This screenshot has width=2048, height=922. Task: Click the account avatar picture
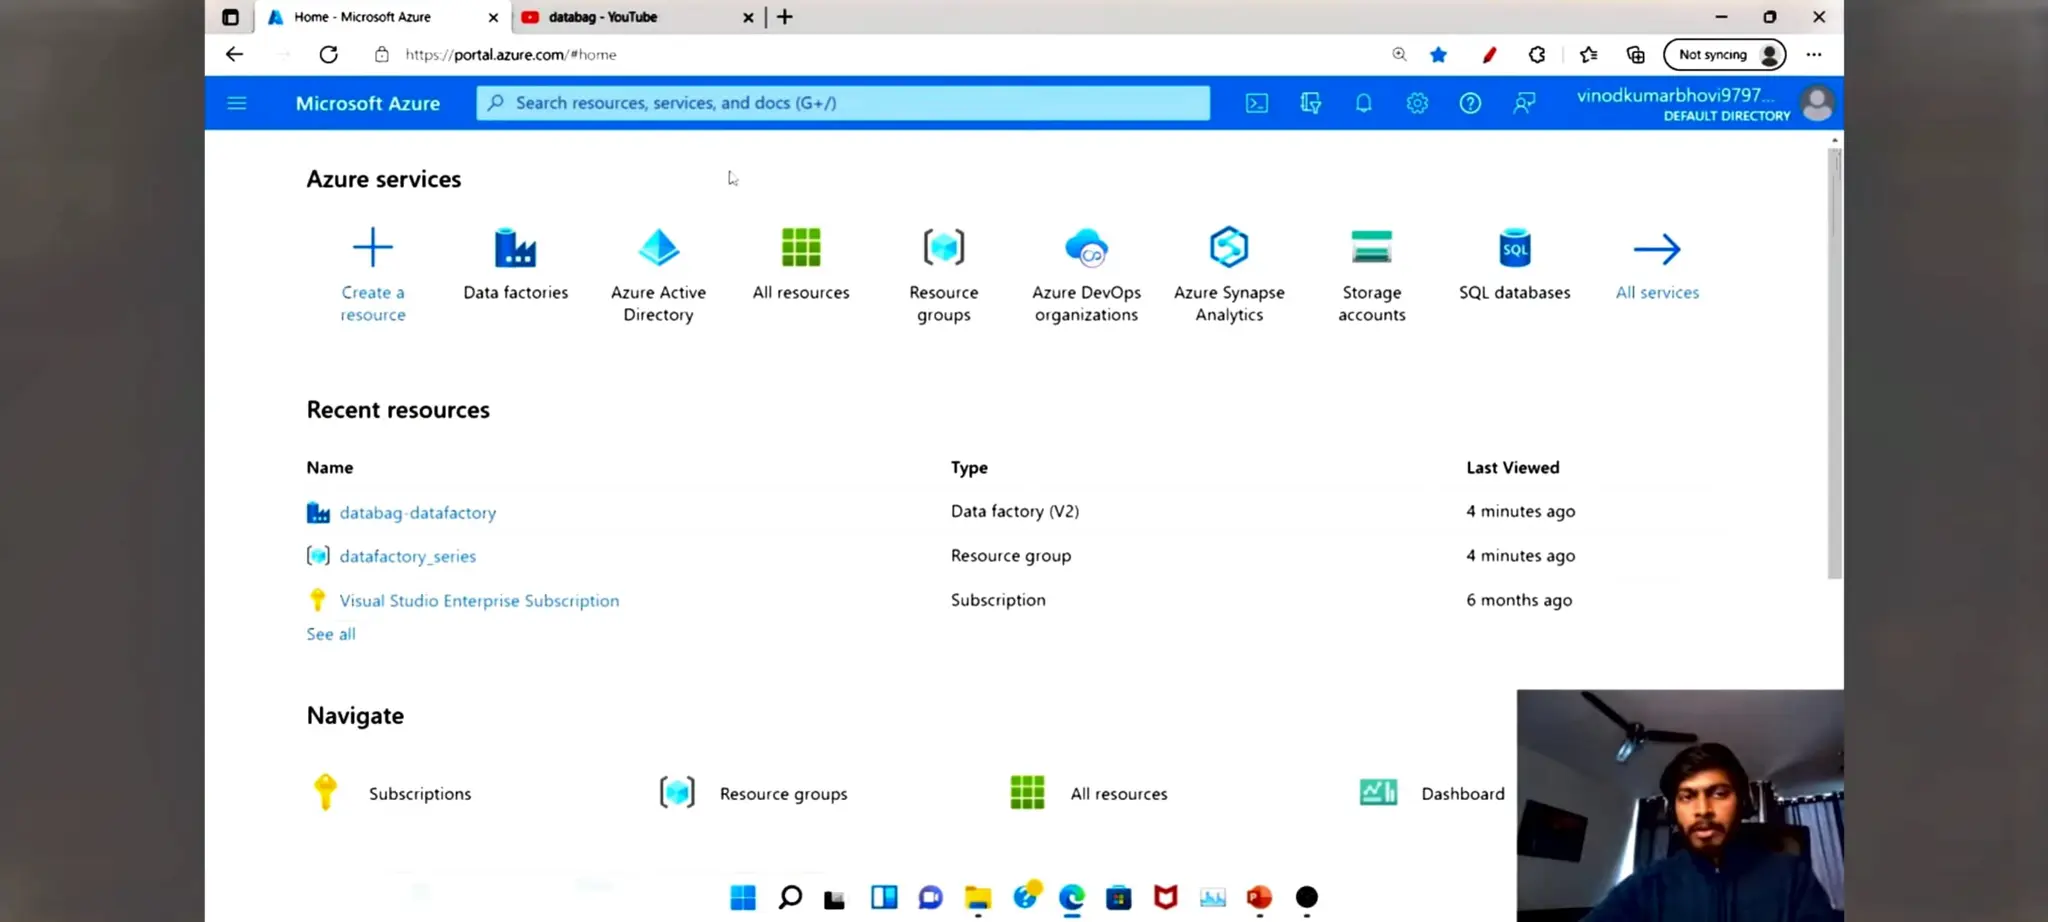point(1817,103)
